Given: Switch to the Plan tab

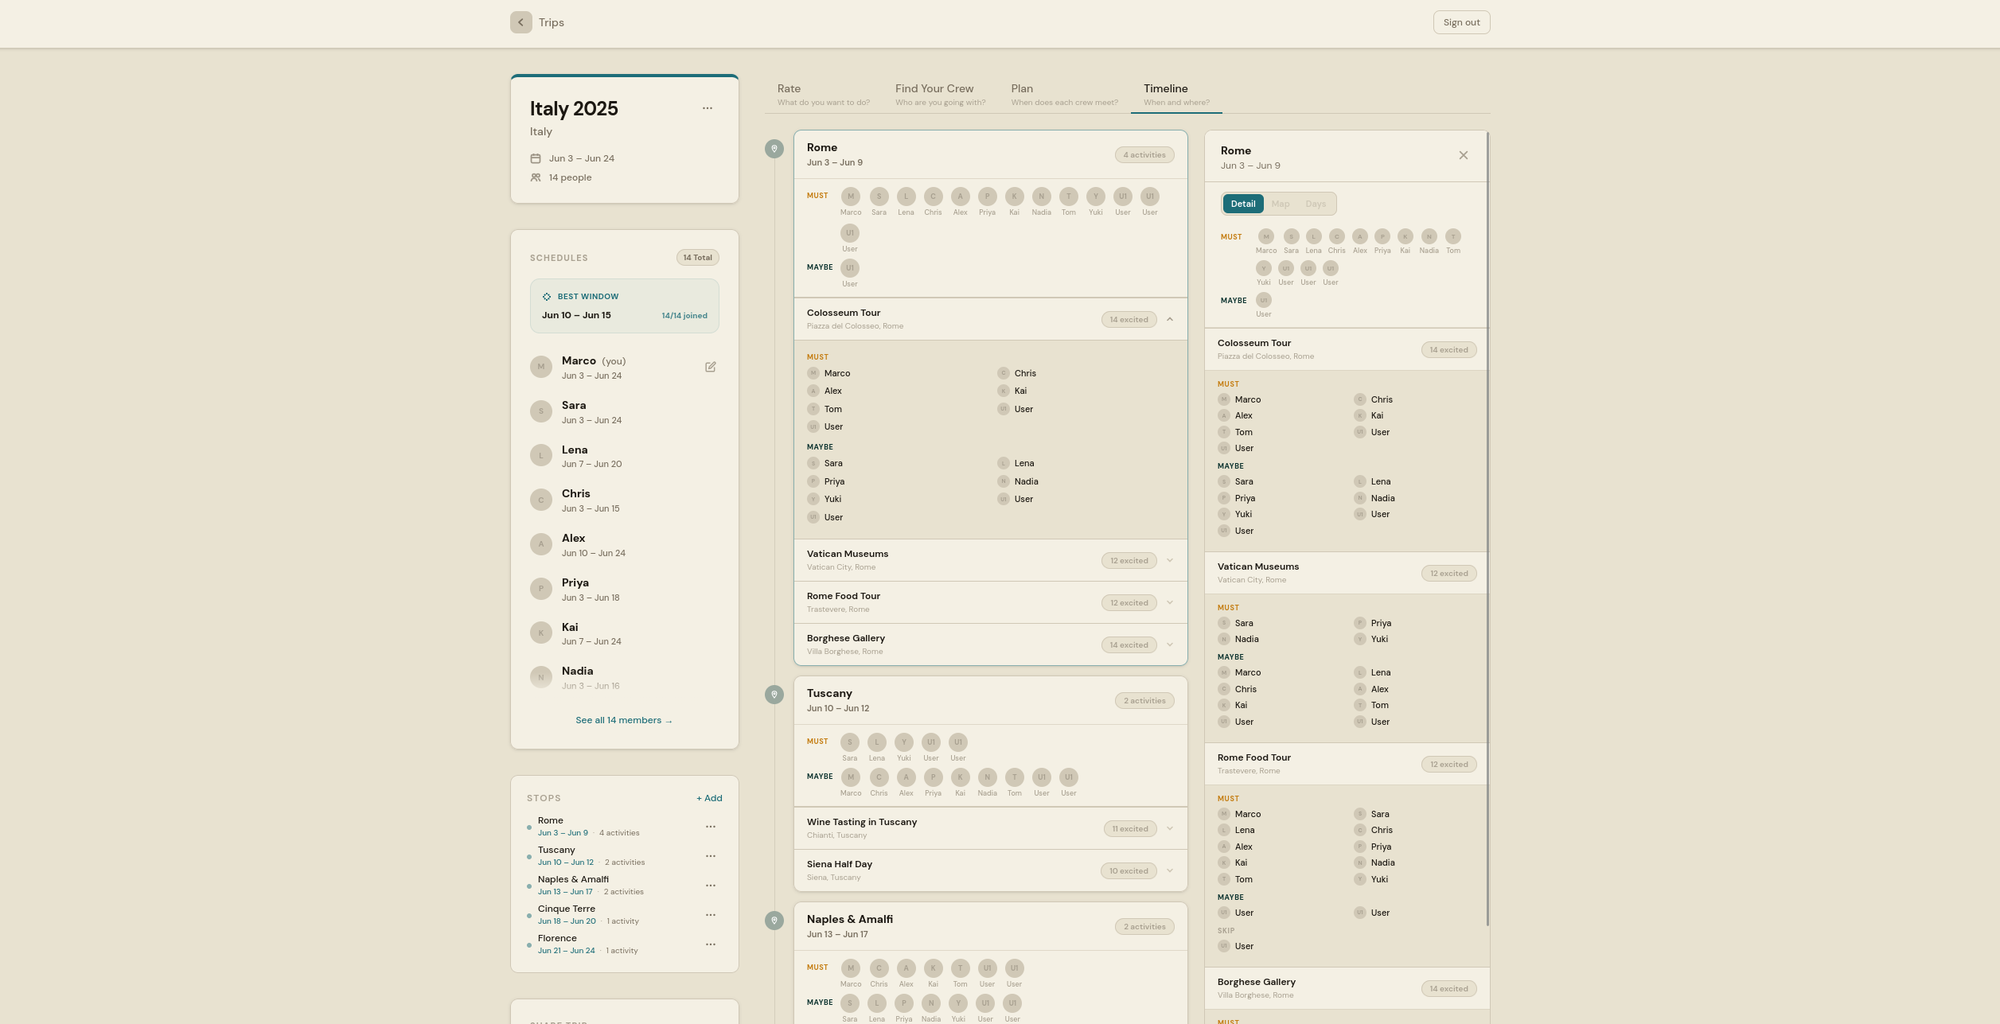Looking at the screenshot, I should click(x=1064, y=95).
